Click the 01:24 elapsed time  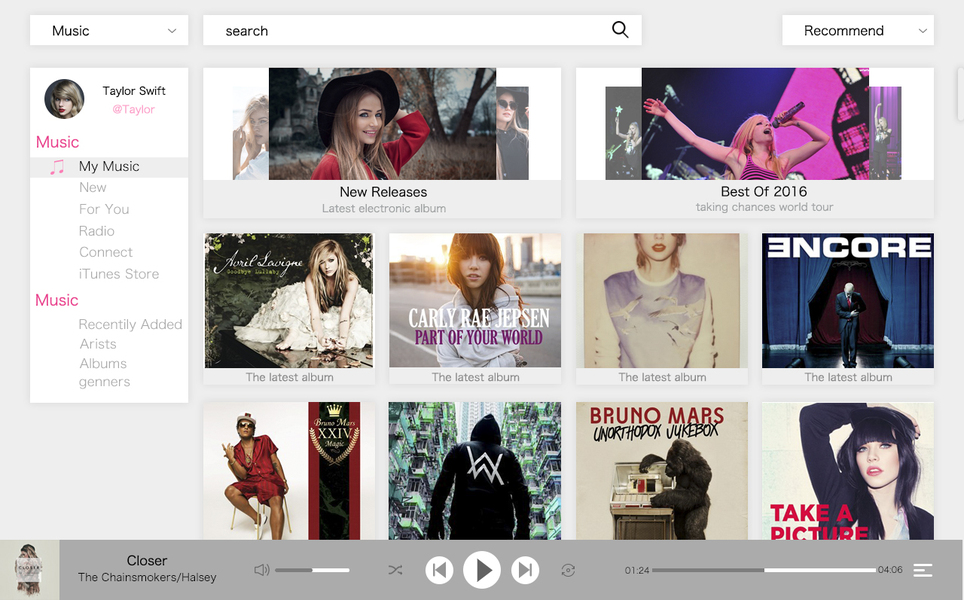point(637,570)
